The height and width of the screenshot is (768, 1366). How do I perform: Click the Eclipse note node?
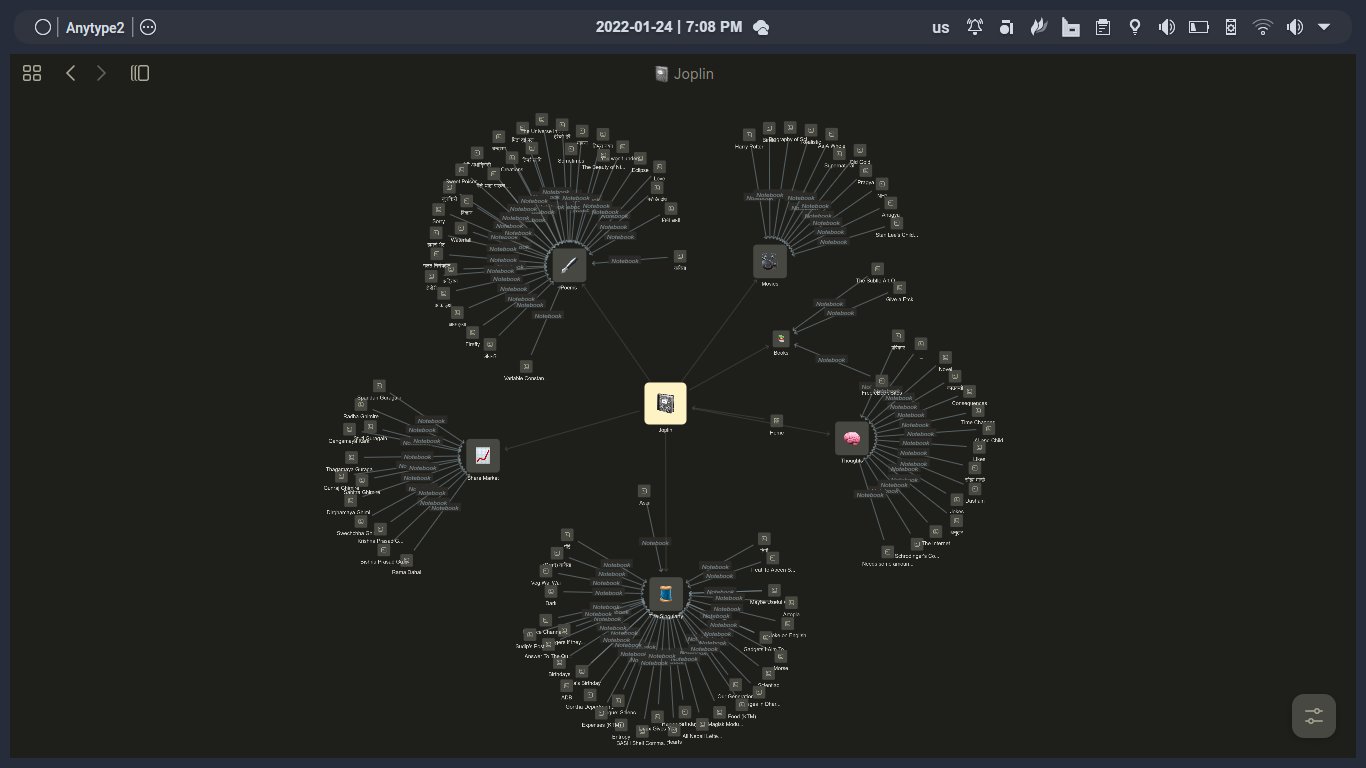(641, 158)
